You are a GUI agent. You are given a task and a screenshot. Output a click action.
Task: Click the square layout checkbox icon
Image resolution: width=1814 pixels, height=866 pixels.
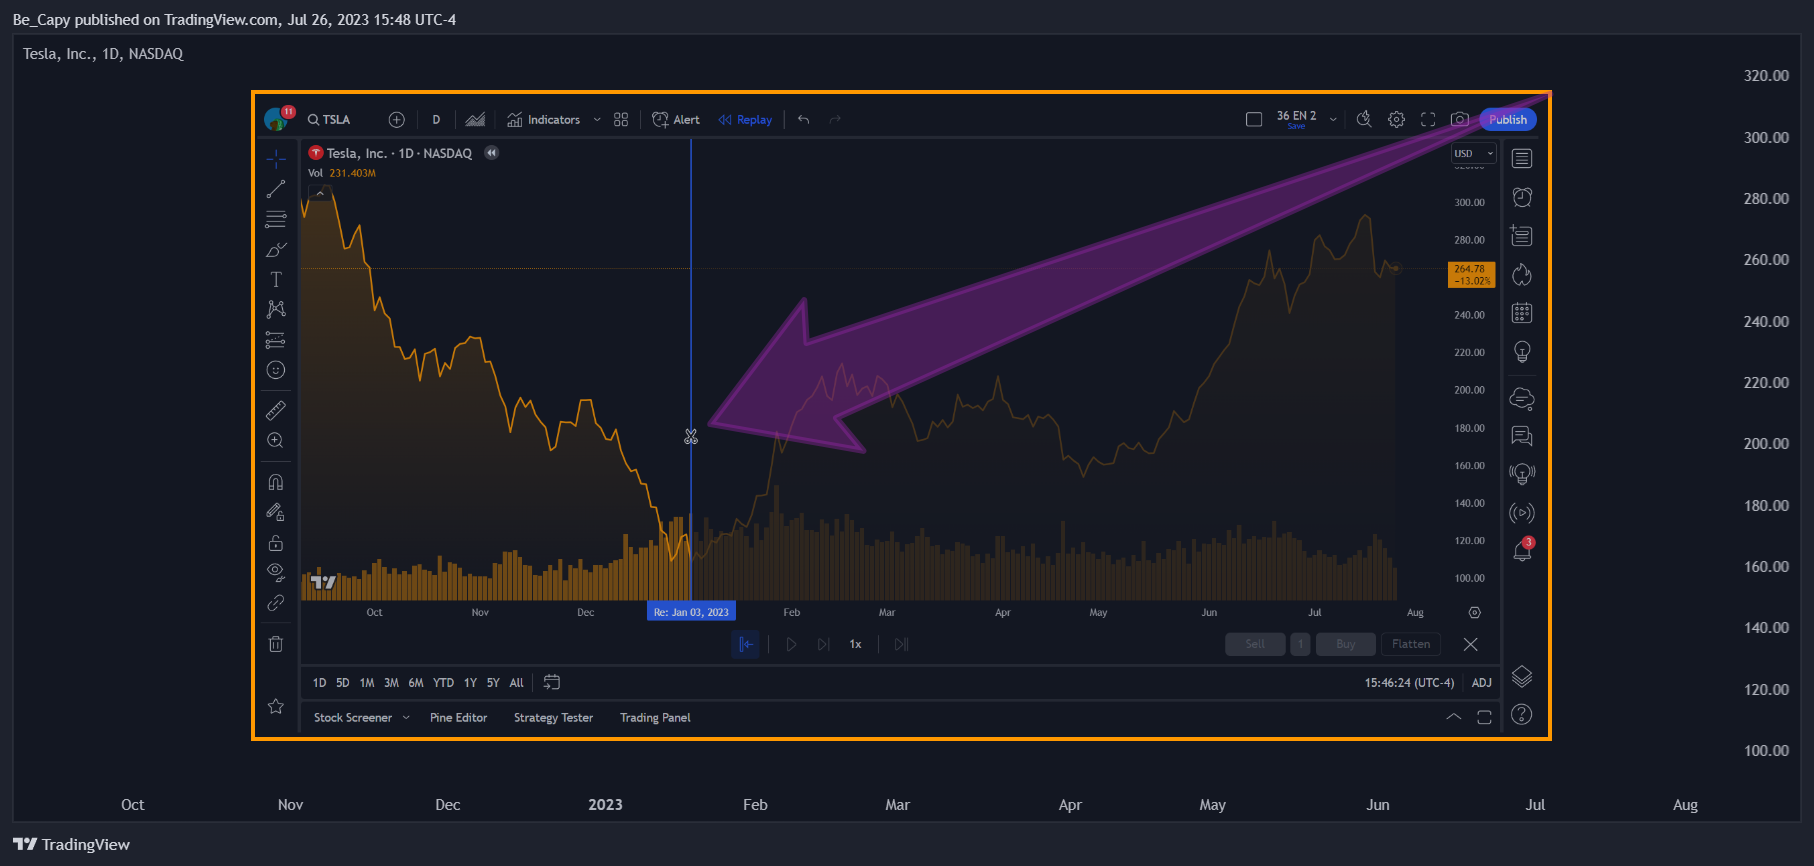click(1254, 120)
